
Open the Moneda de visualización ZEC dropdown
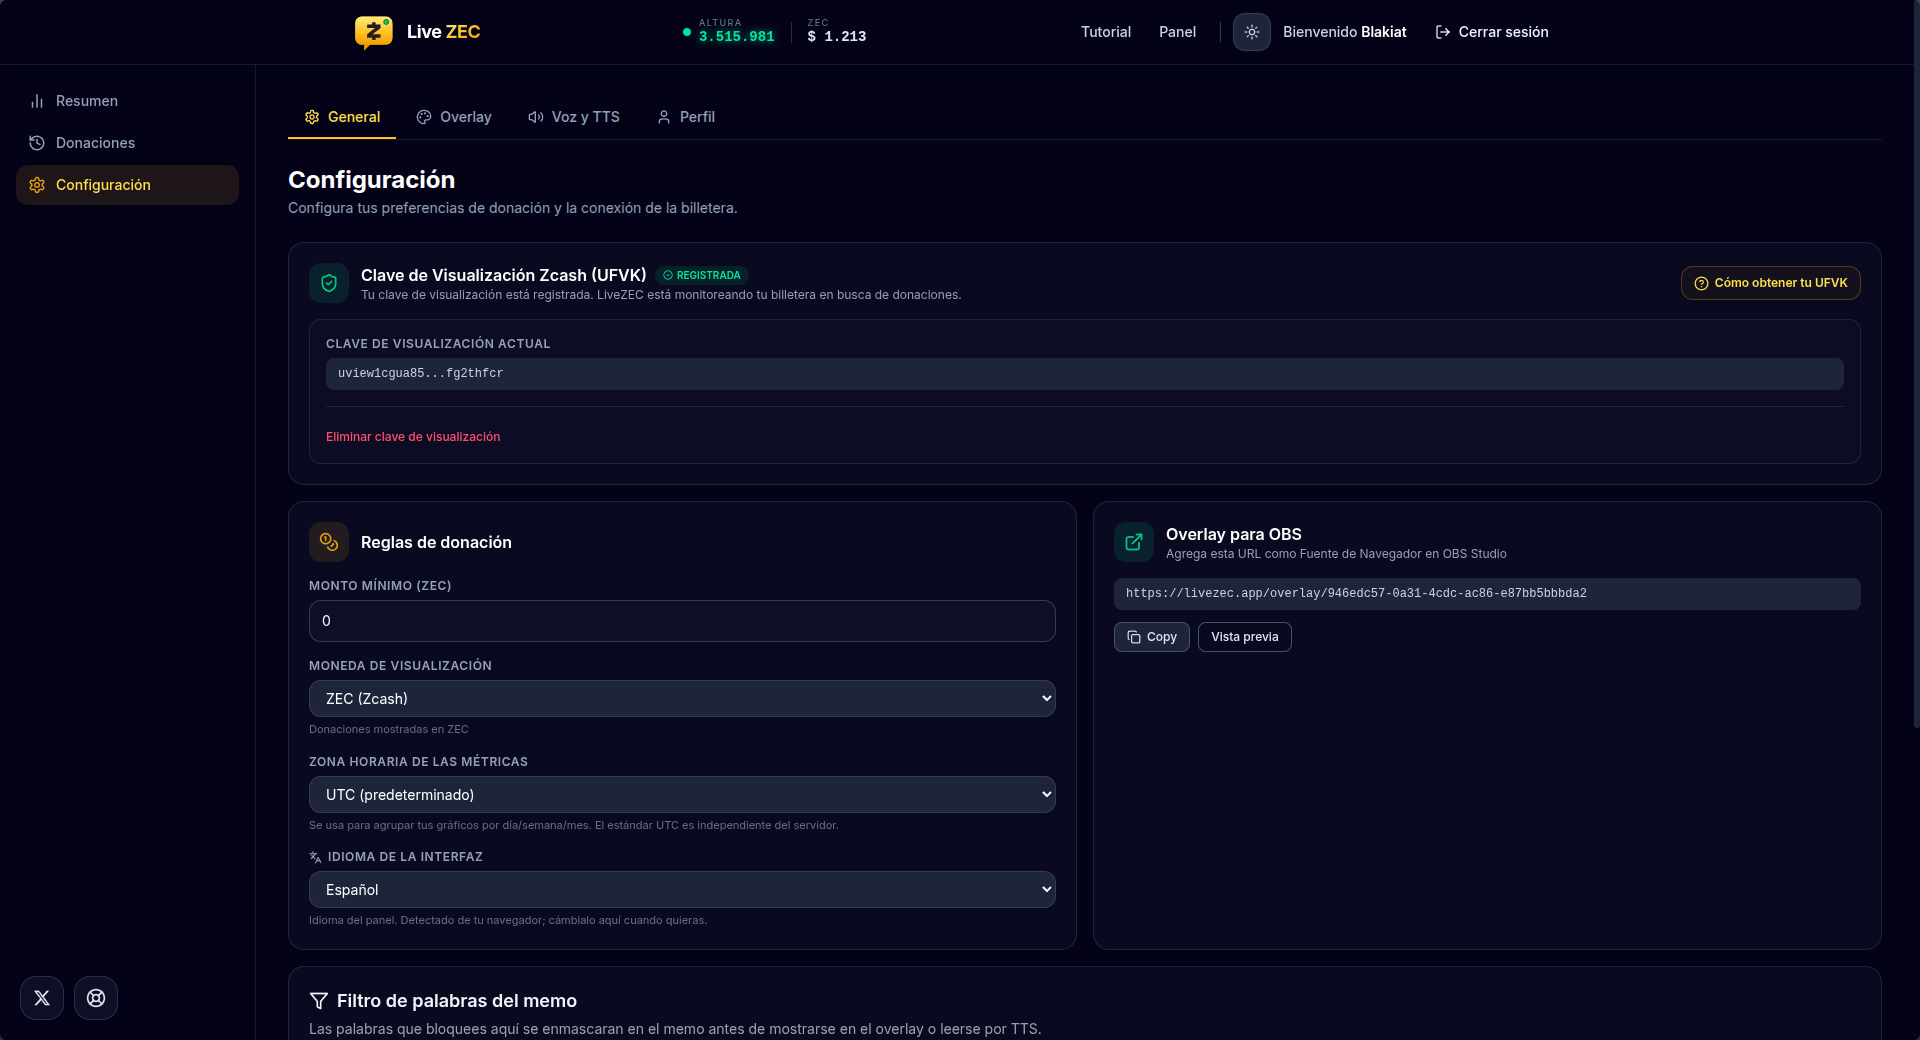[x=682, y=699]
